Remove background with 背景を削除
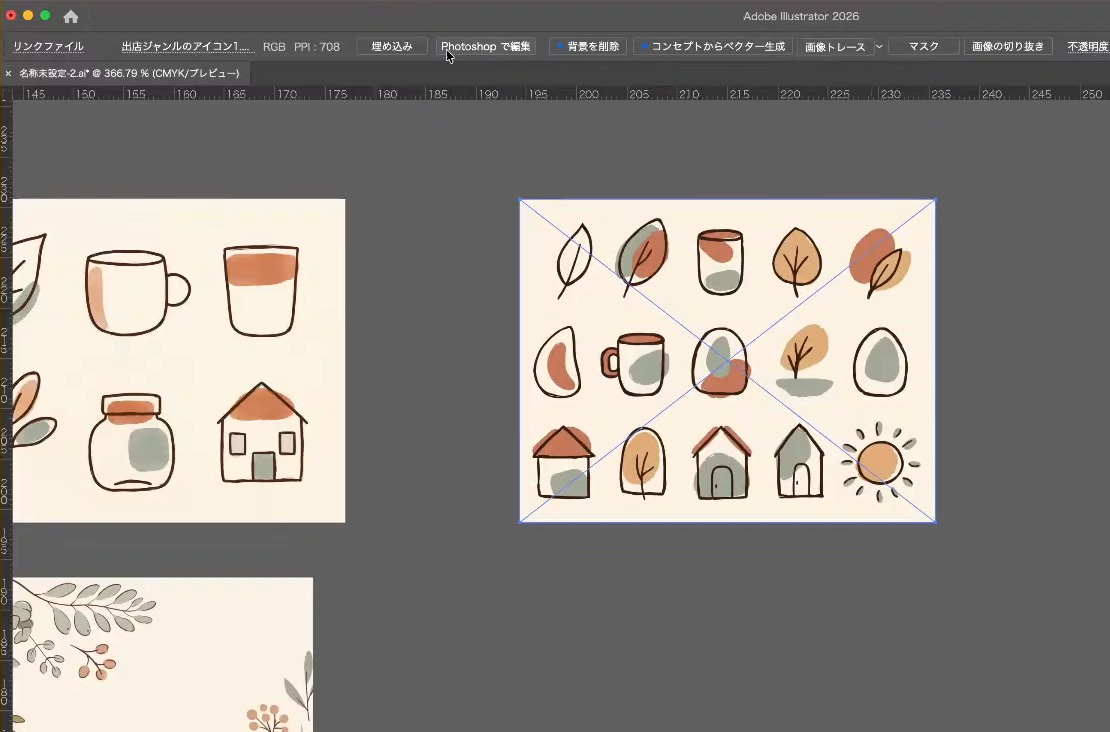1110x732 pixels. point(588,46)
